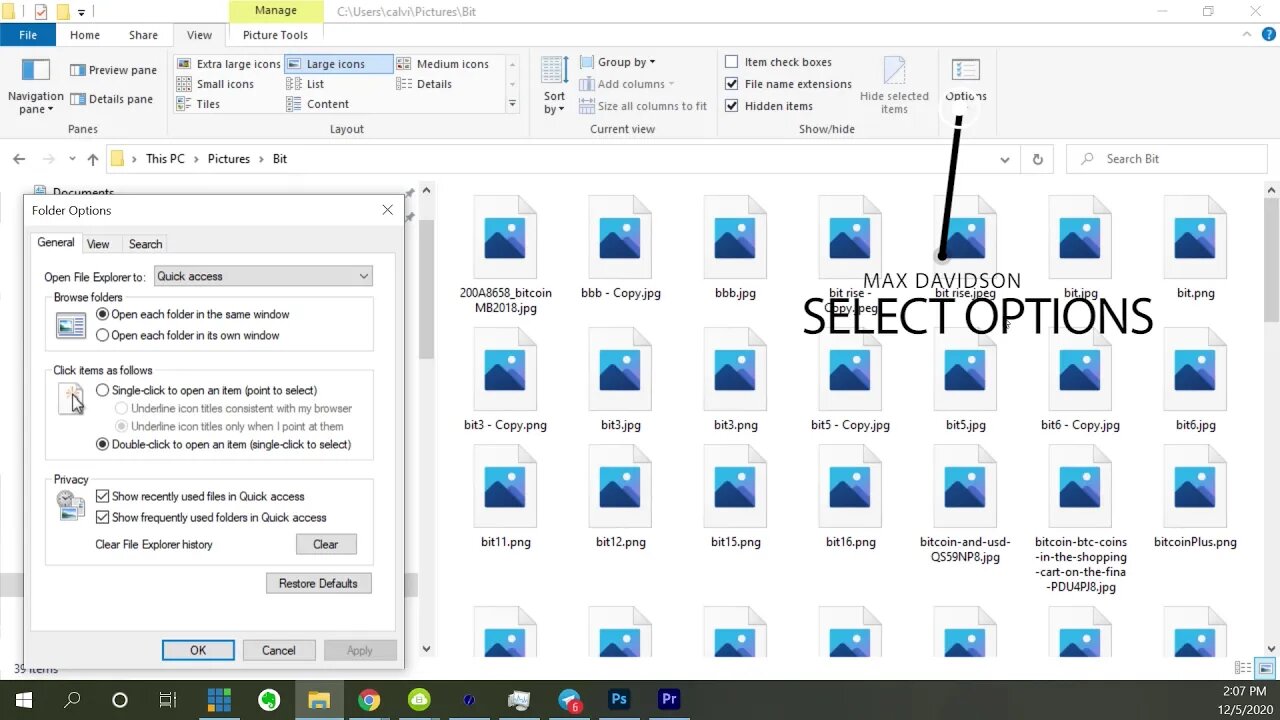Open the Picture Tools tab
Screen dimensions: 1280x720
pyautogui.click(x=275, y=35)
